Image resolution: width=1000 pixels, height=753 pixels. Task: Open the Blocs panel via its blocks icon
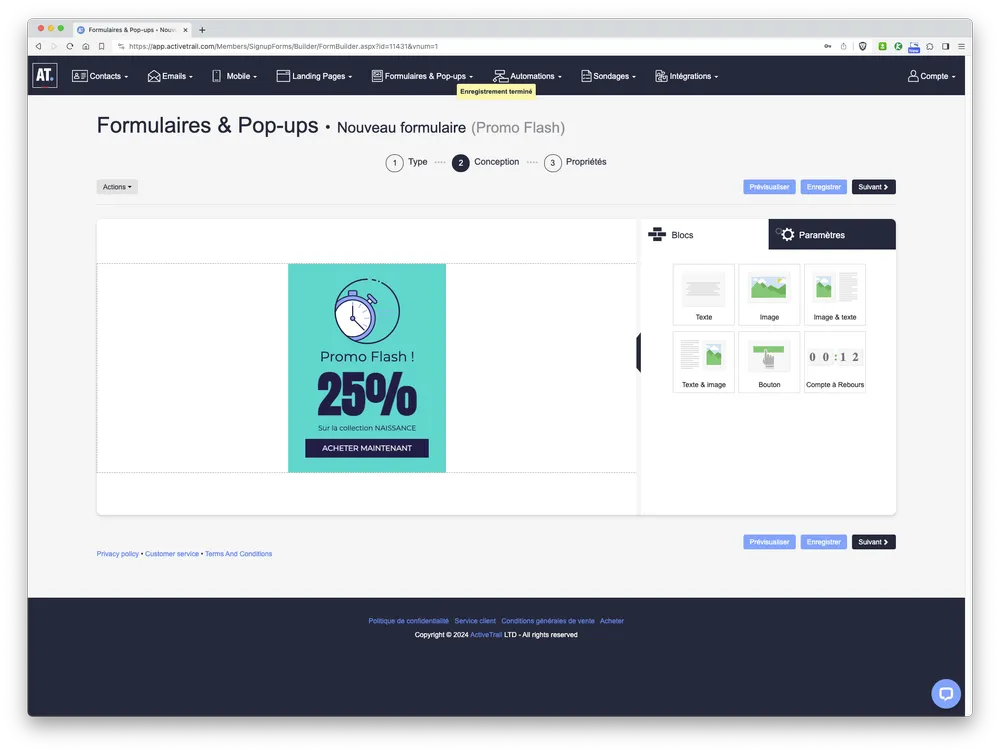658,234
